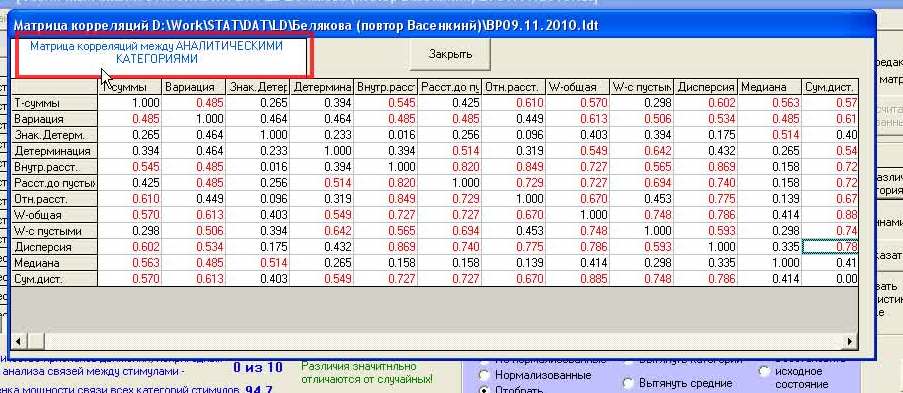Select the Знак.Детерм. row header
This screenshot has height=393, width=903.
point(55,135)
